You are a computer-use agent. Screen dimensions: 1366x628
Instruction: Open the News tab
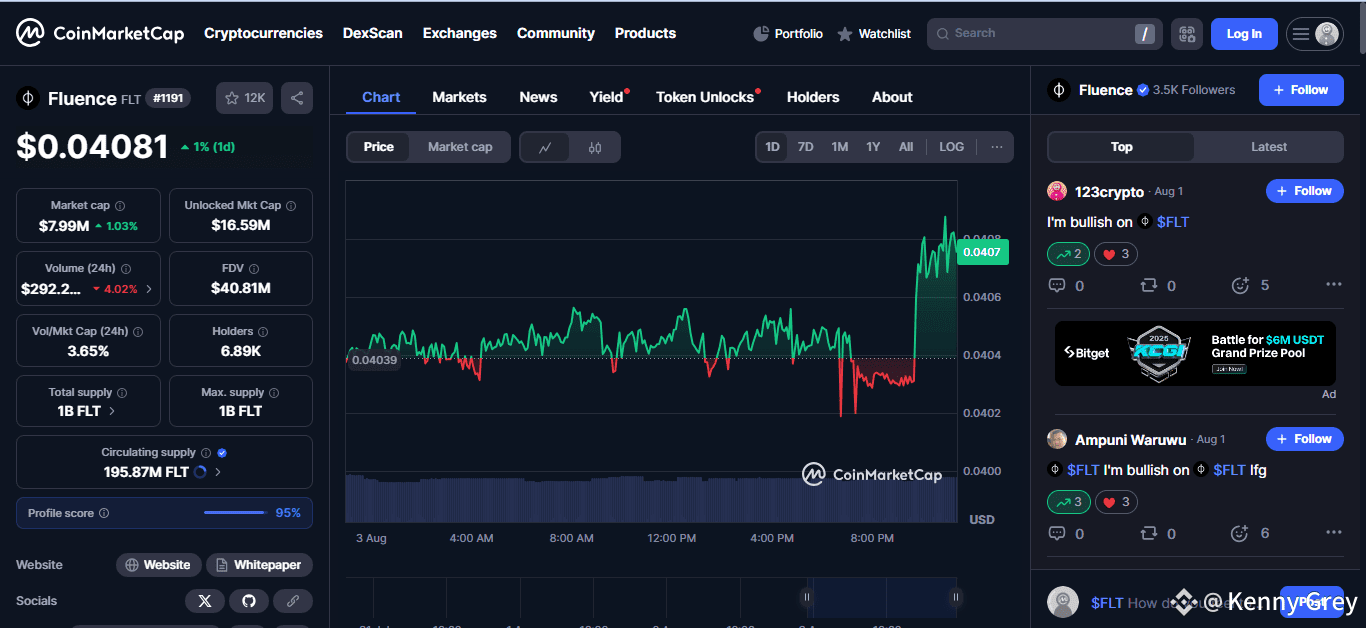click(538, 97)
